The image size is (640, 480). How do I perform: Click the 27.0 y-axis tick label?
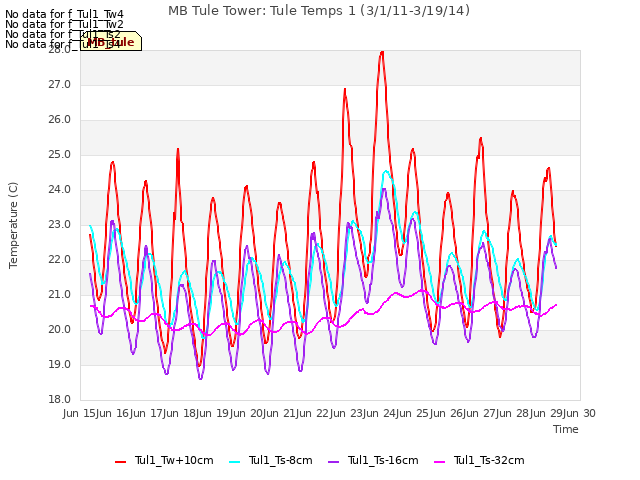pyautogui.click(x=60, y=84)
